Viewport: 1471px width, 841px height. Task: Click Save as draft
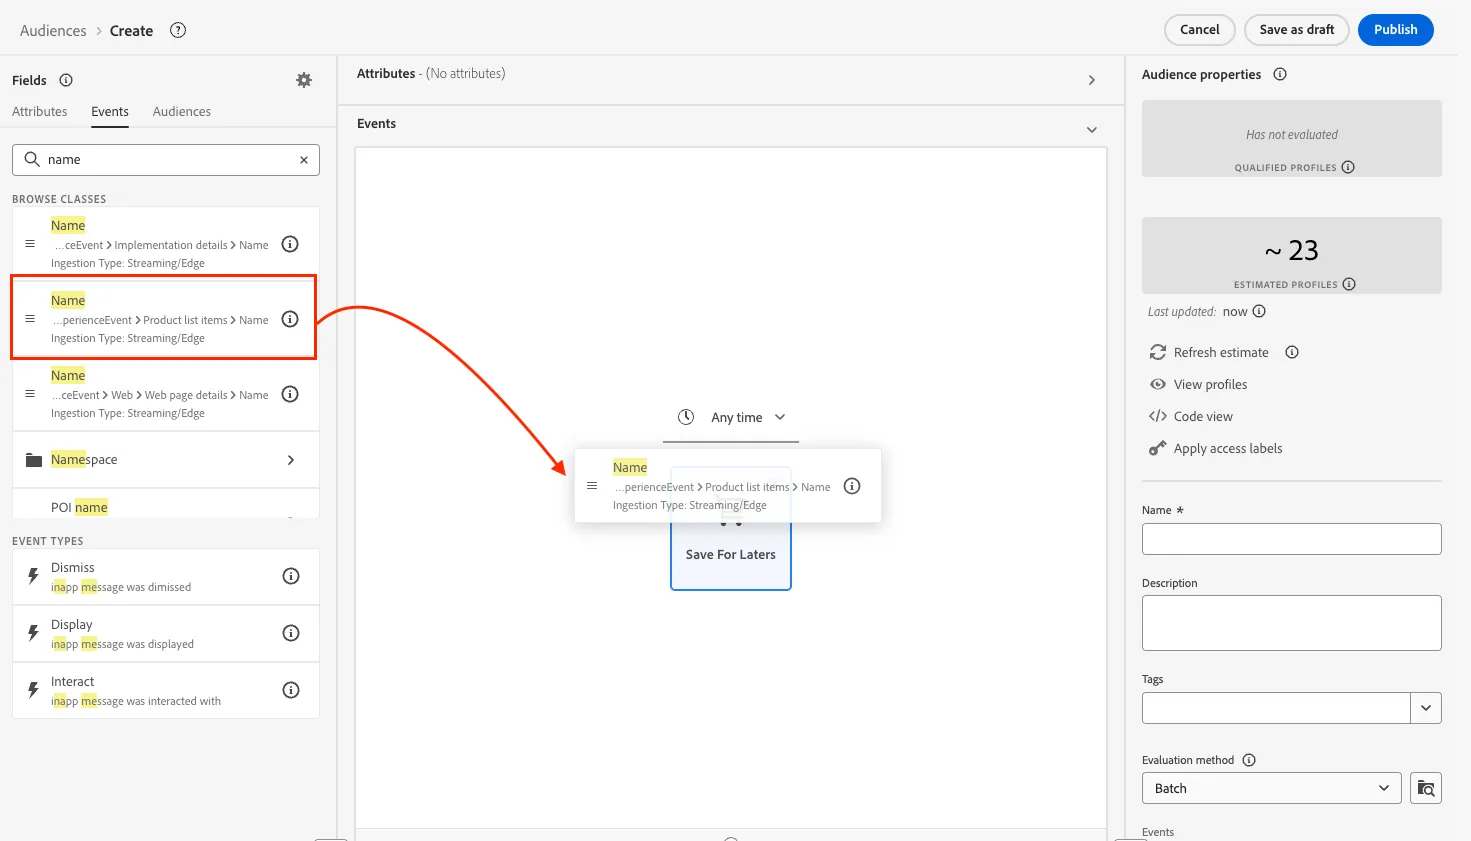coord(1297,30)
